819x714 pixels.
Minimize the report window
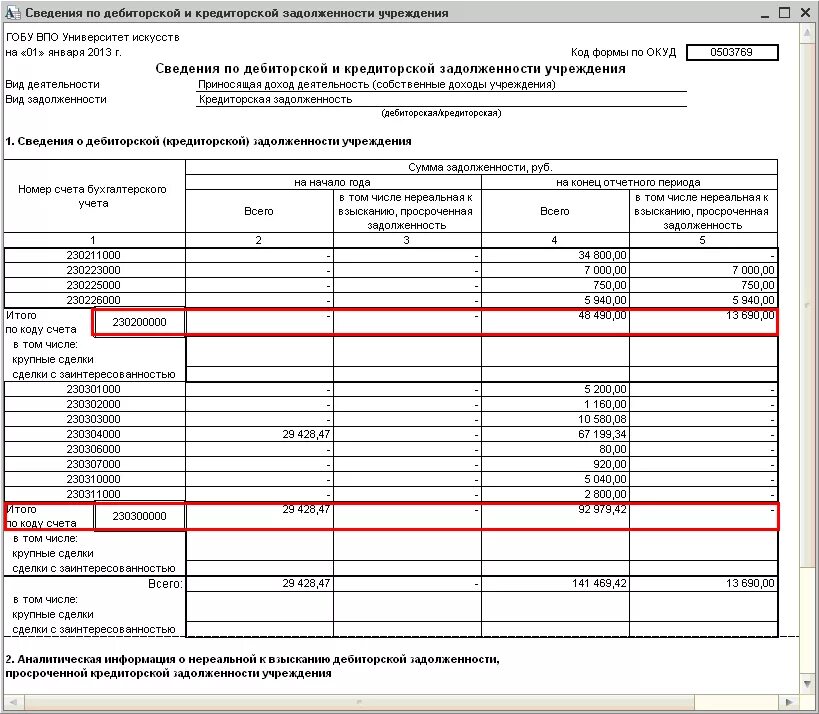click(x=765, y=13)
